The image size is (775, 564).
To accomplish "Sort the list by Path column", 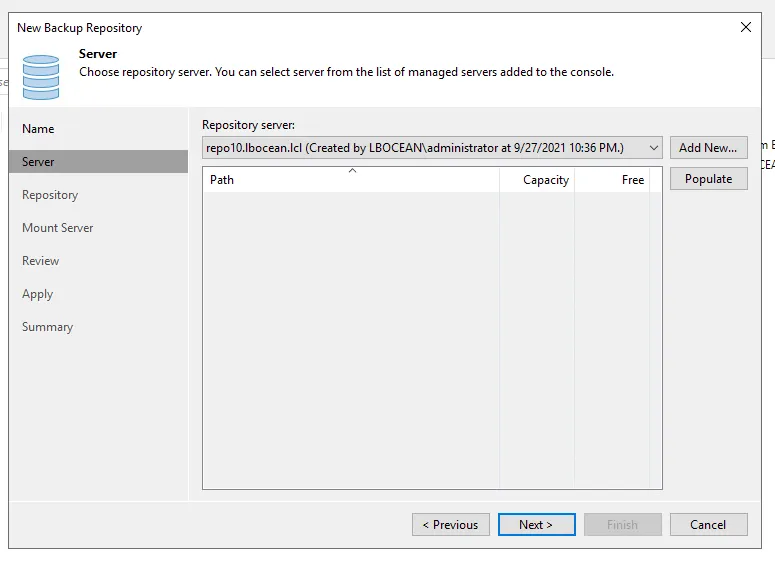I will [x=350, y=180].
